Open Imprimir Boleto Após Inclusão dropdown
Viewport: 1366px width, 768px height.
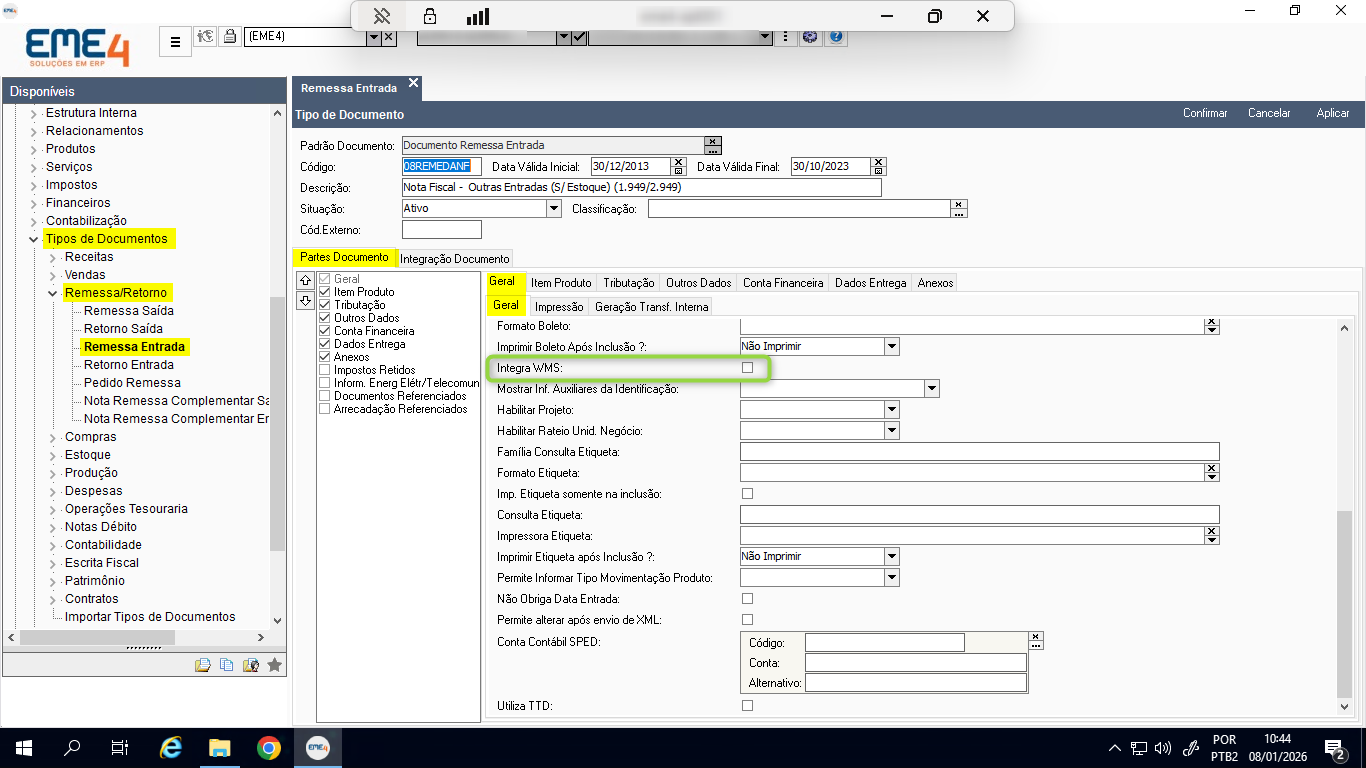(x=892, y=346)
